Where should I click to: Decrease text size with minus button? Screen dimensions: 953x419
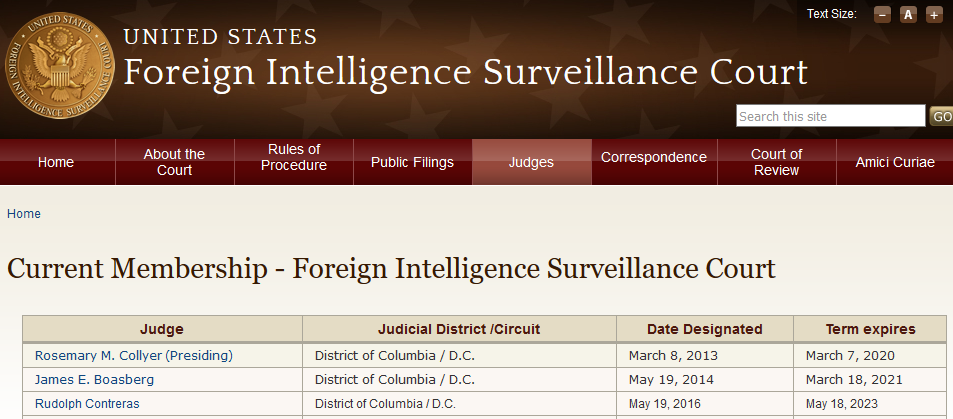click(x=882, y=14)
